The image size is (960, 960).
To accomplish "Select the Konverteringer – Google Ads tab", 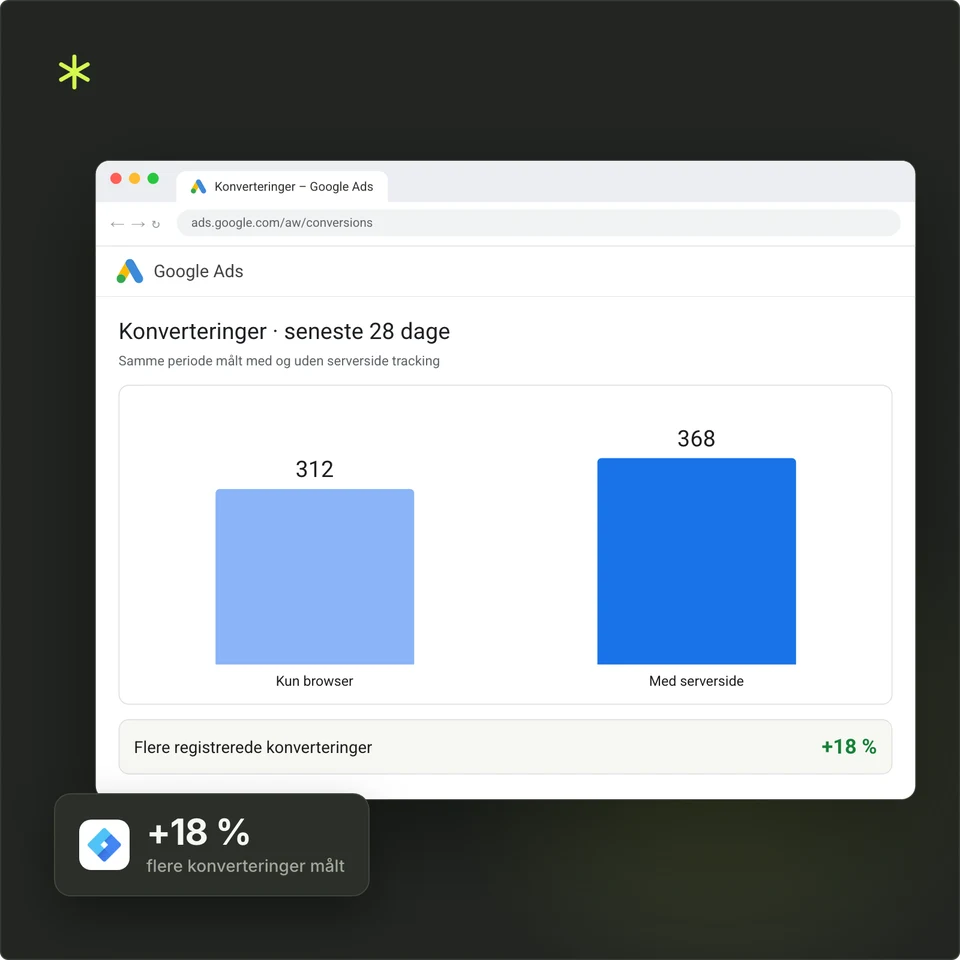I will (282, 187).
